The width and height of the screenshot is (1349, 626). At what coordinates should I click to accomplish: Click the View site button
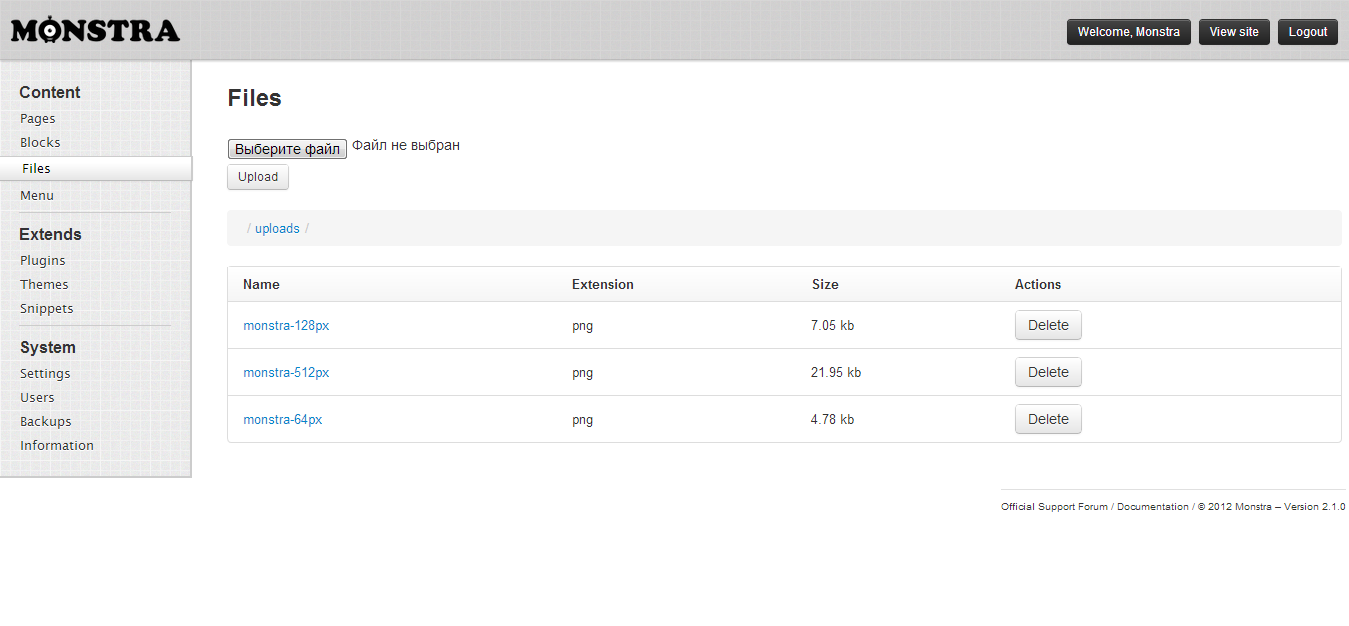[1234, 32]
